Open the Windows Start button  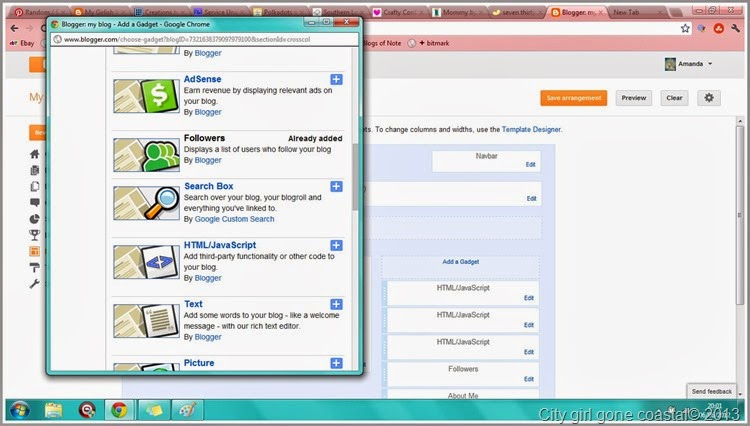(x=20, y=410)
